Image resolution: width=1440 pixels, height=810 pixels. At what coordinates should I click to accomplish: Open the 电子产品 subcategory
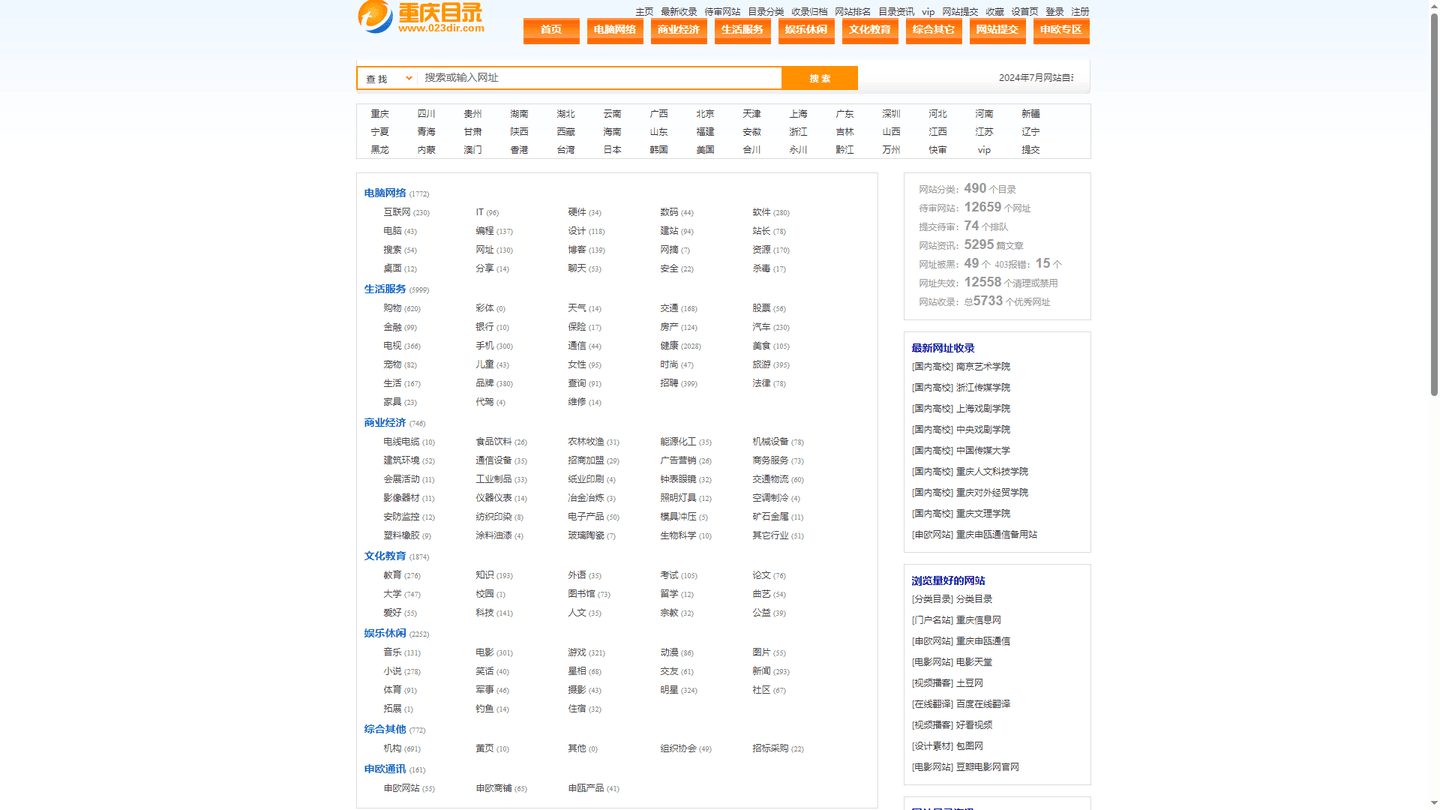[x=586, y=517]
